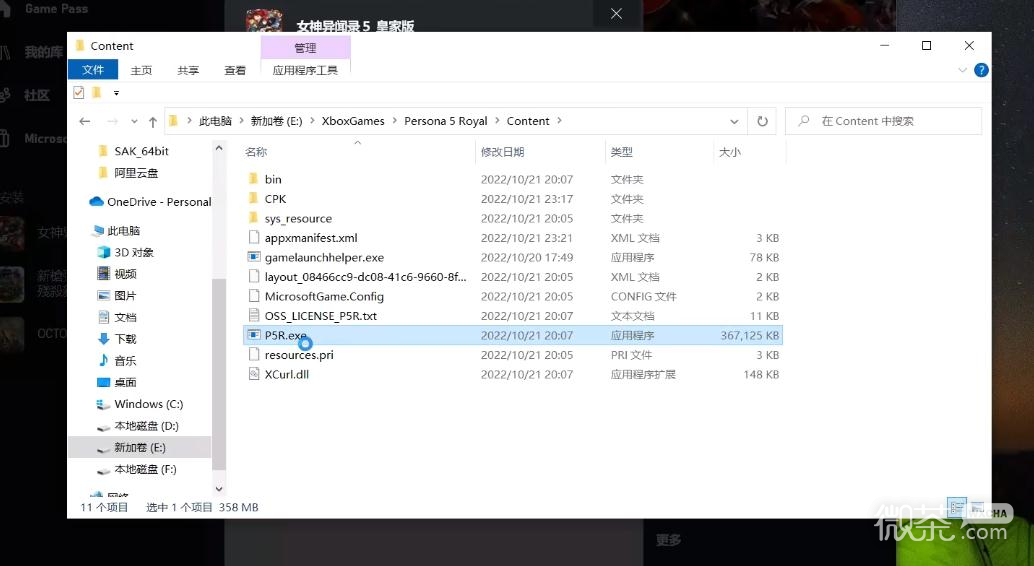Sort by 修改日期 column header

tap(502, 152)
